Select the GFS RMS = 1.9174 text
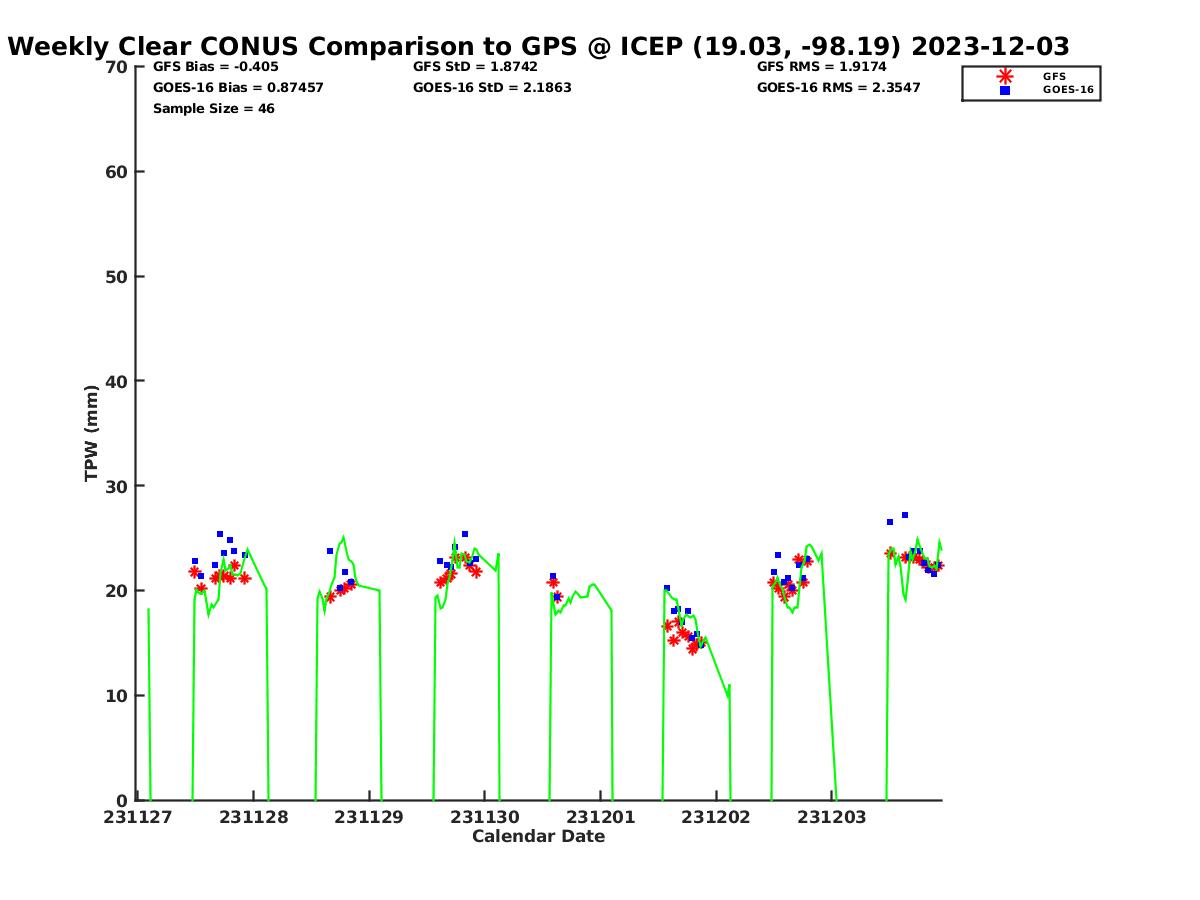Screen dimensions: 1200x900 (821, 67)
